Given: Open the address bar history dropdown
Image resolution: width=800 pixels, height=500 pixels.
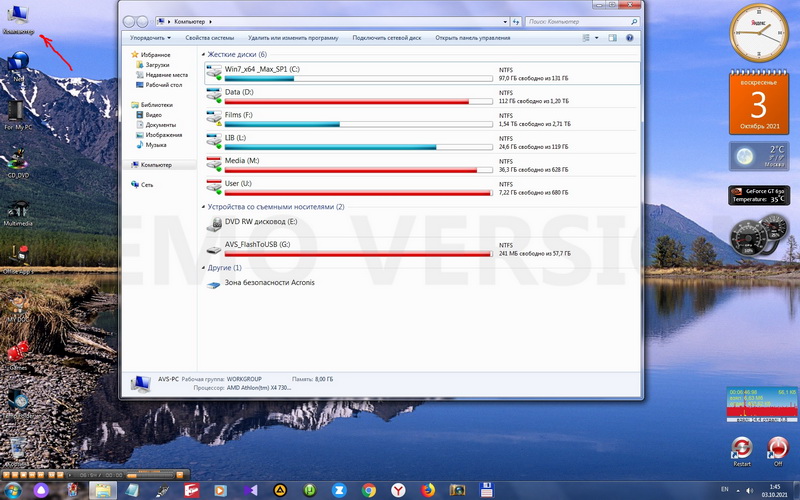Looking at the screenshot, I should point(505,22).
